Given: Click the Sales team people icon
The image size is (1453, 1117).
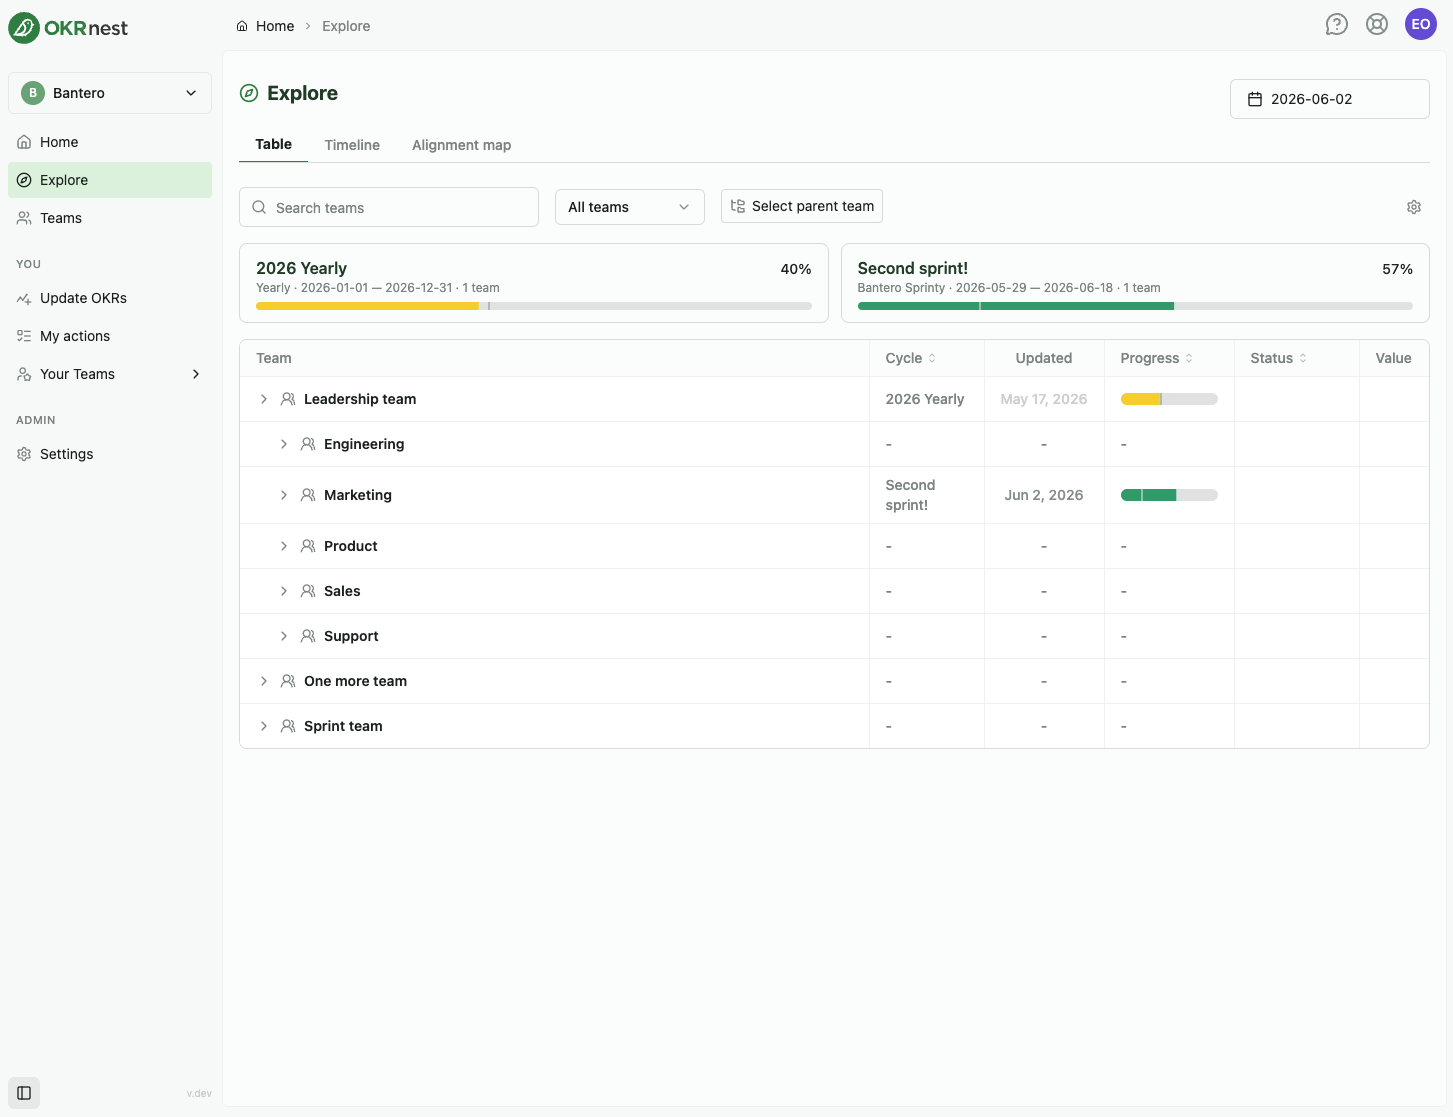Looking at the screenshot, I should pyautogui.click(x=308, y=591).
